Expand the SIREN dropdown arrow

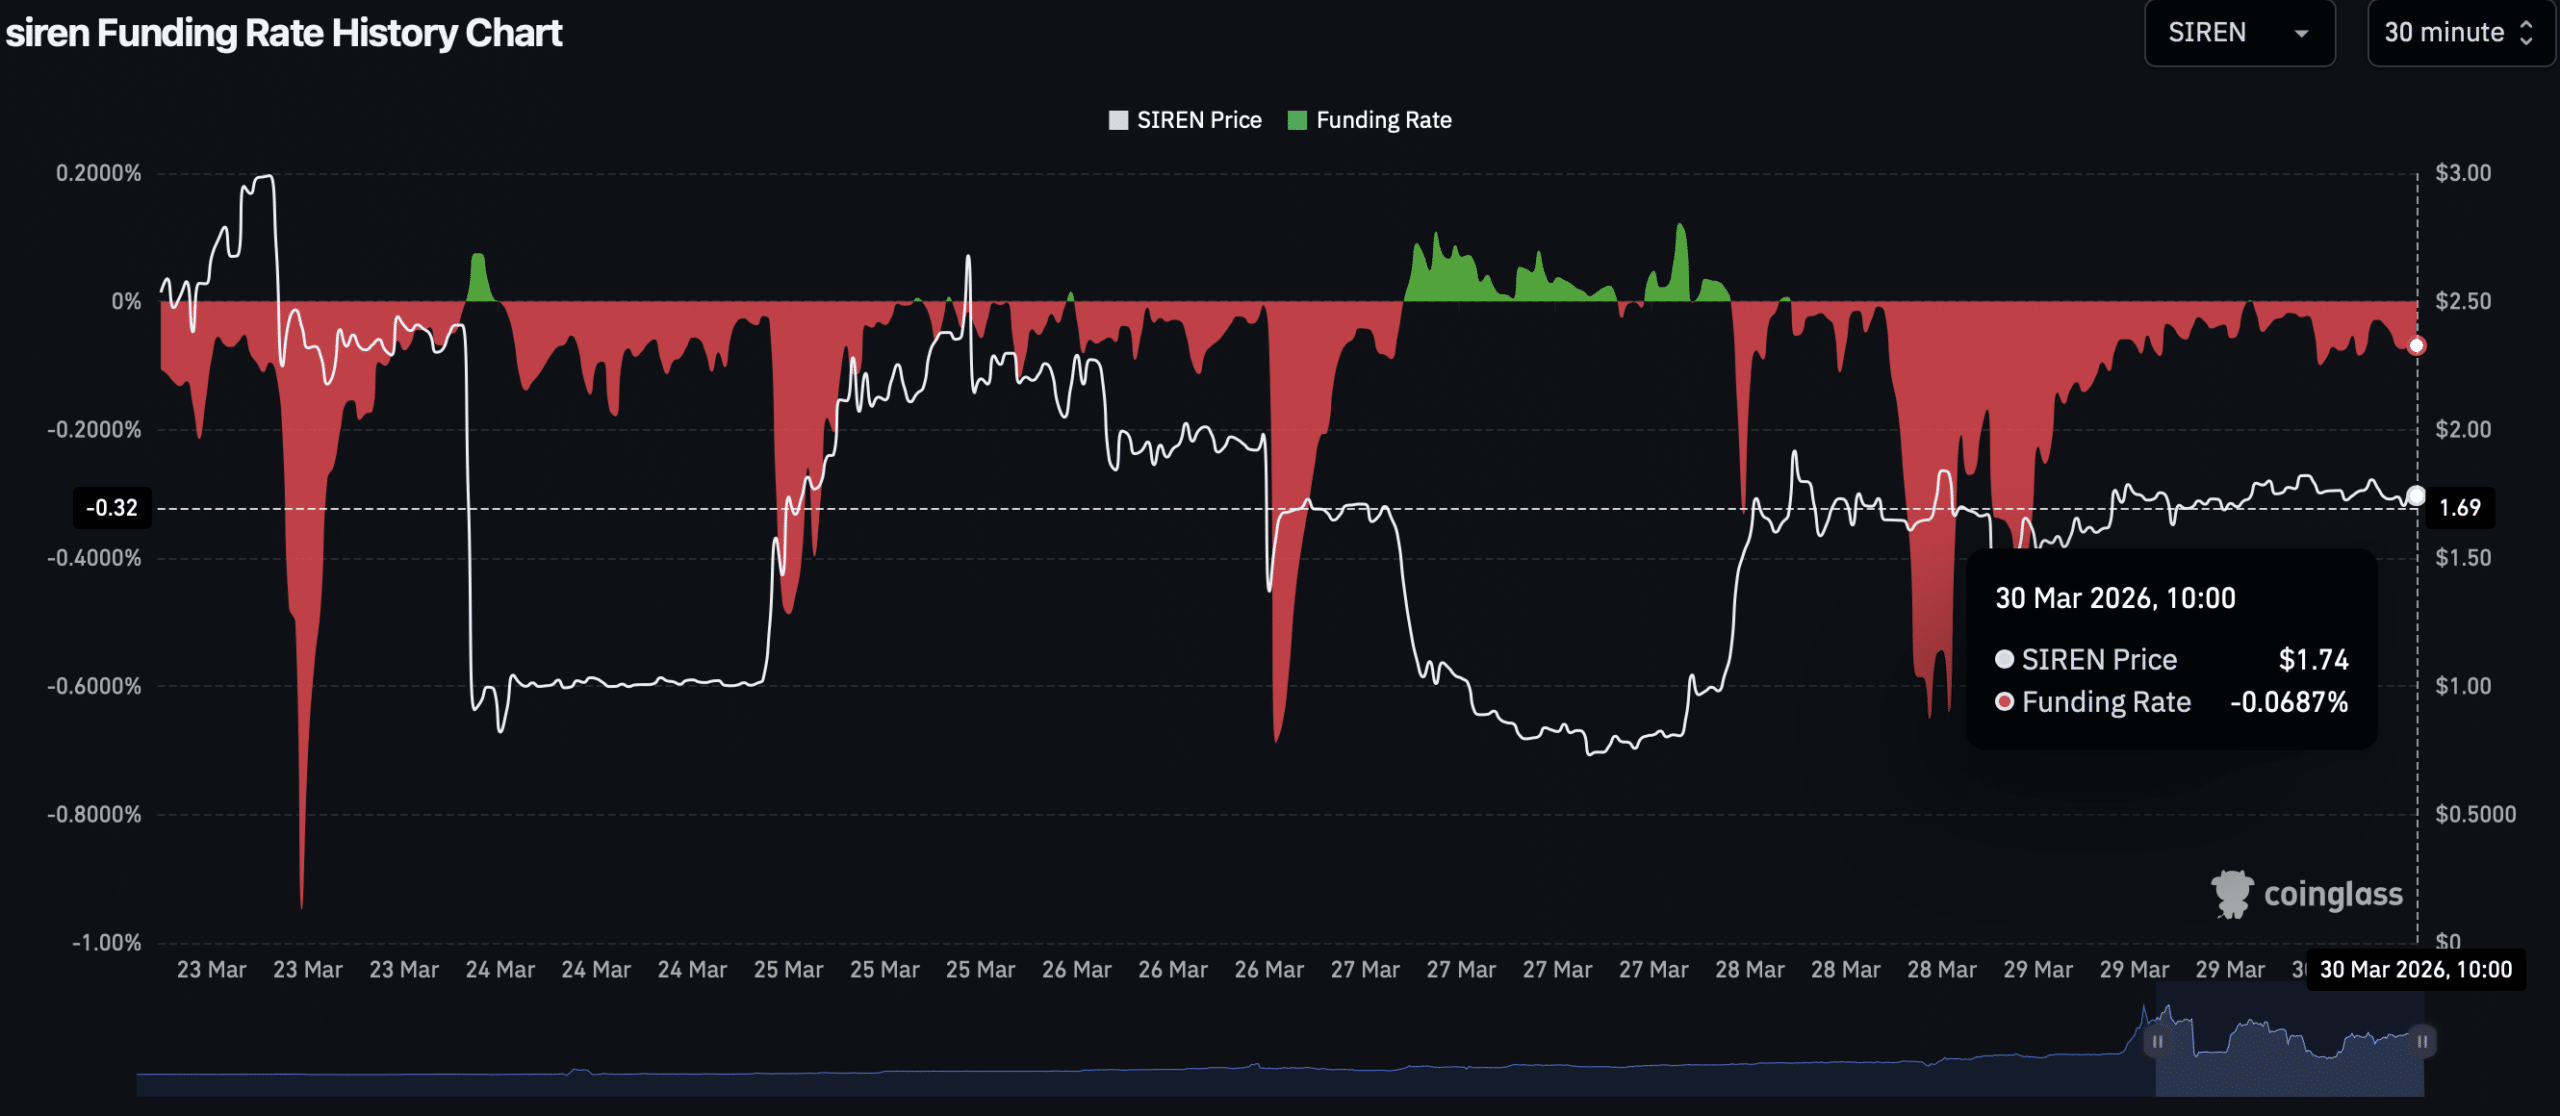tap(2301, 34)
